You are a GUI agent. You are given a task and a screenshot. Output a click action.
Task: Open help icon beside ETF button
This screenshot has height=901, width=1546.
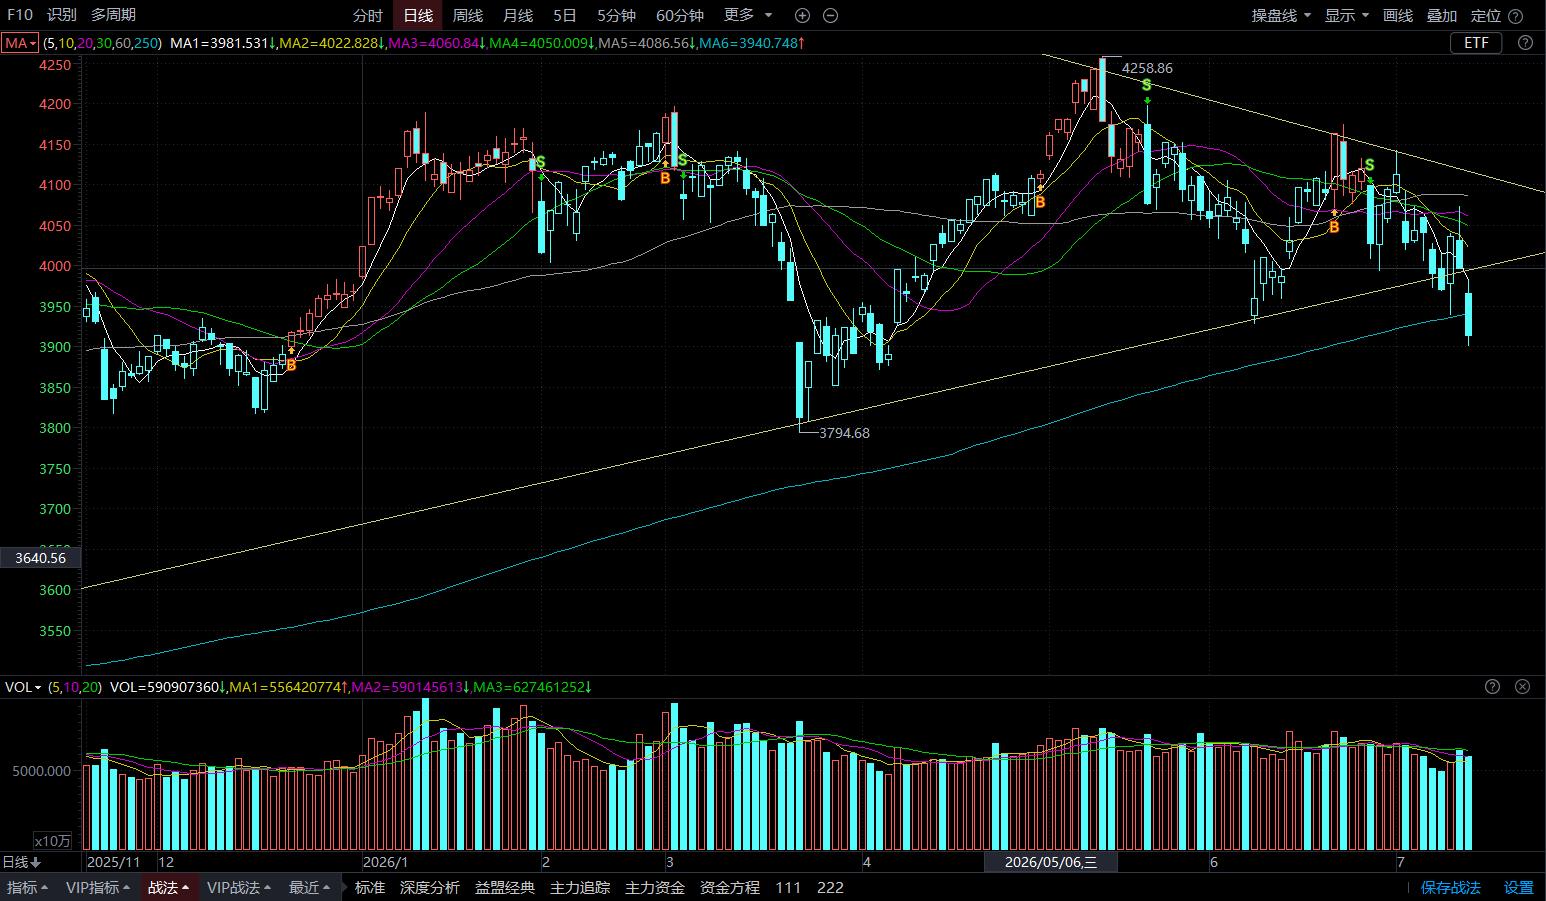[1525, 42]
